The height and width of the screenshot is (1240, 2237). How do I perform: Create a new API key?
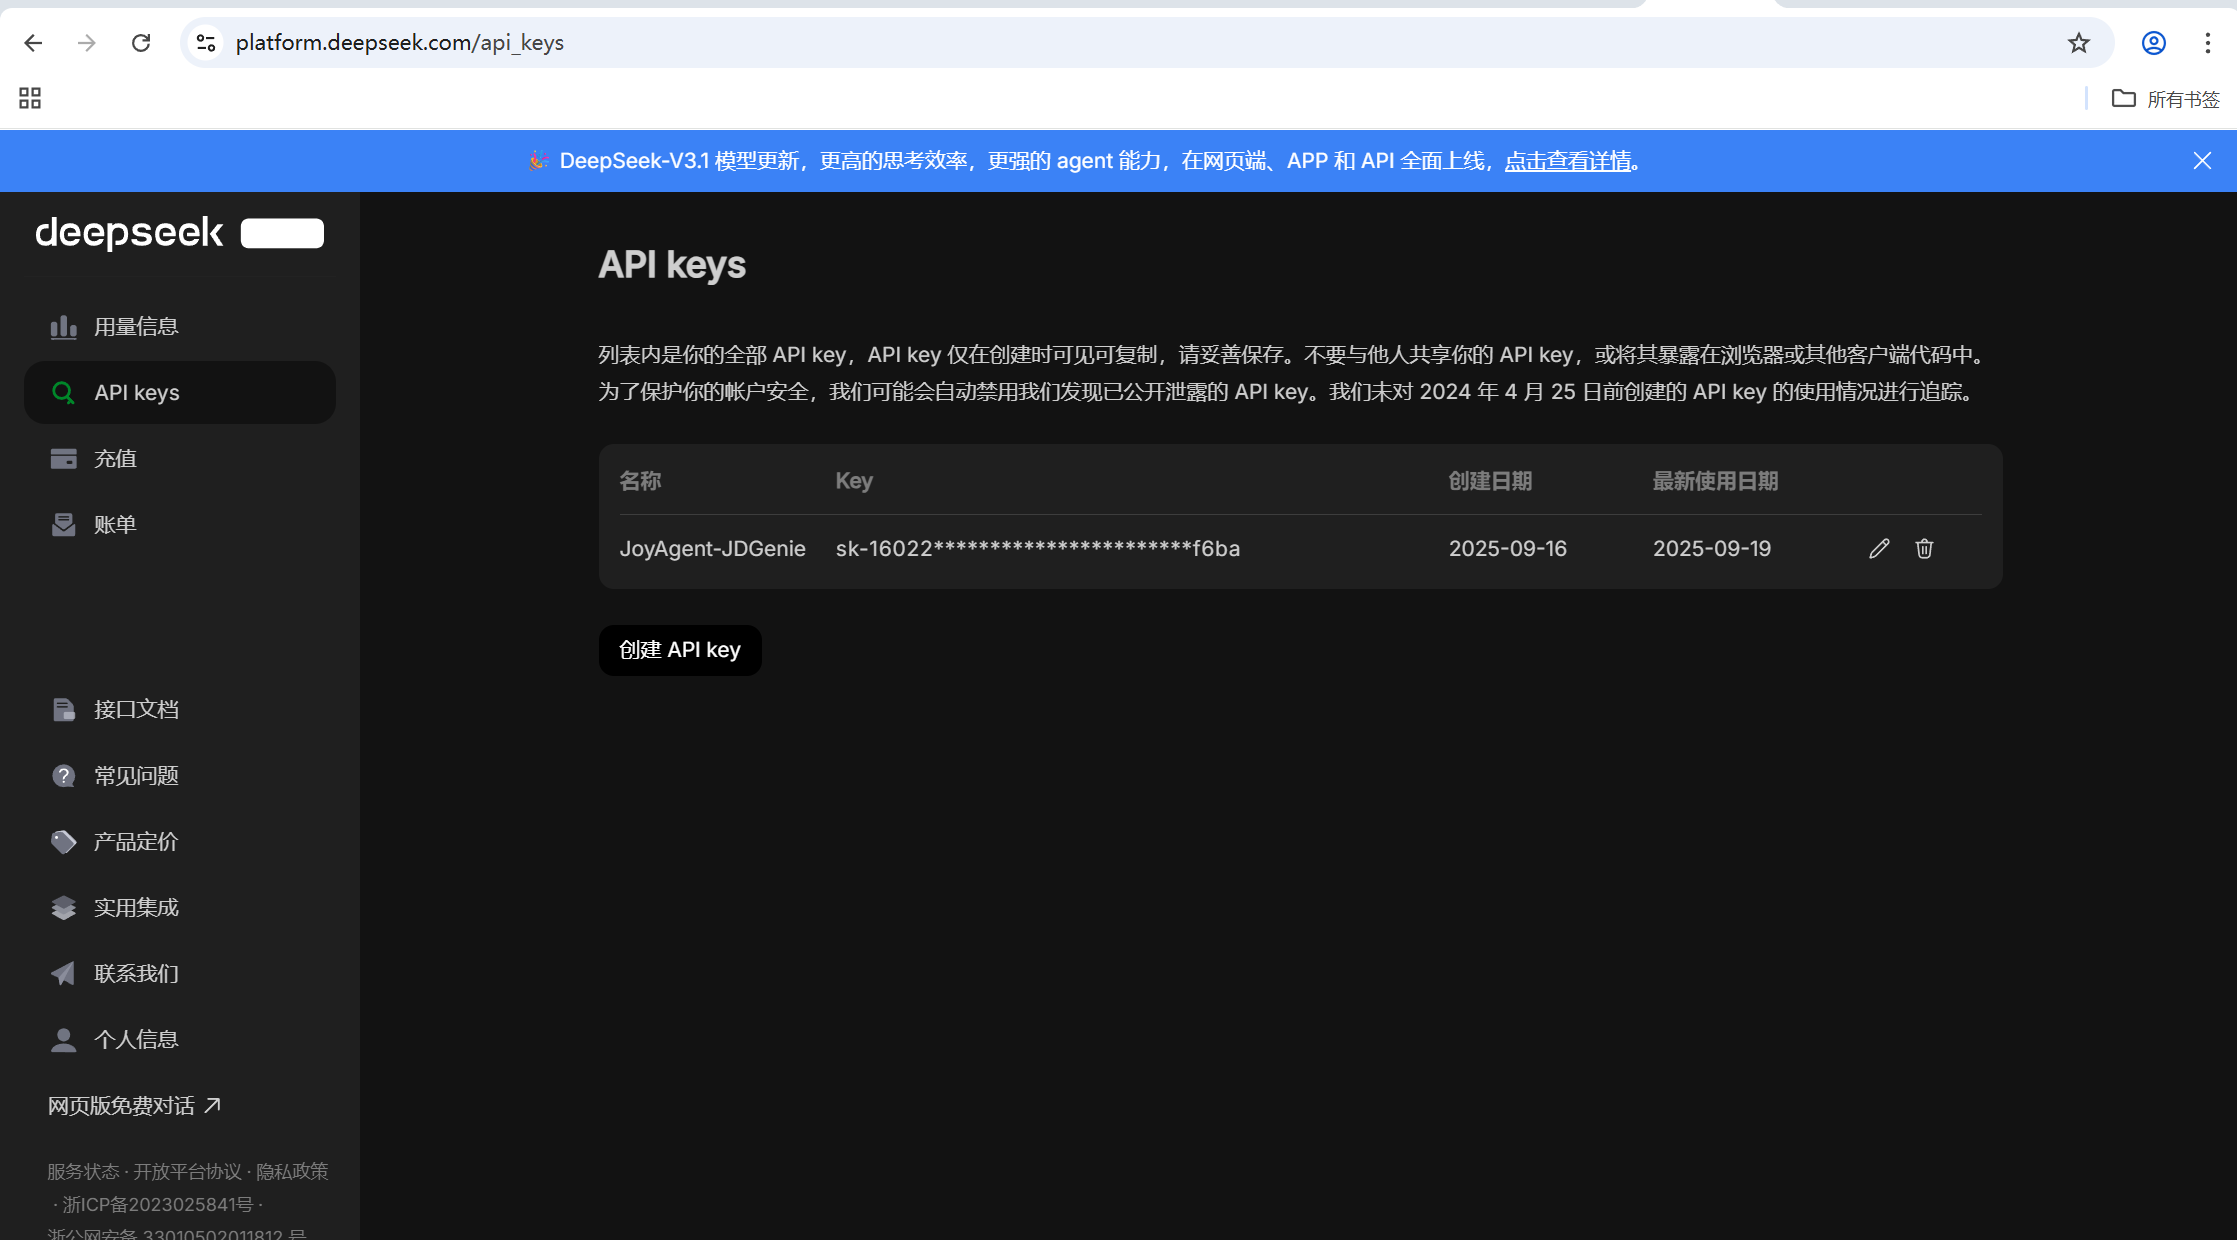pos(679,650)
